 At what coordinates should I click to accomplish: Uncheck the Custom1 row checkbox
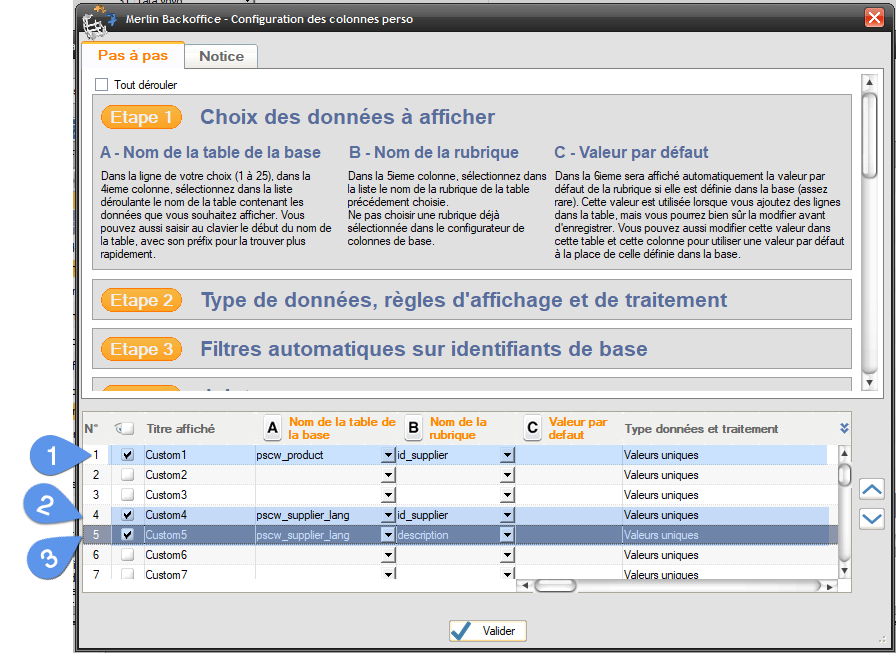[x=127, y=455]
